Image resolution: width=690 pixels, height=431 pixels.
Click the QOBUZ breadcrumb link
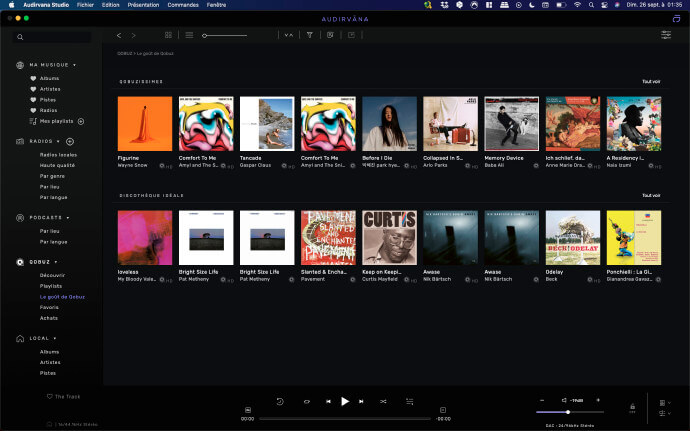[x=125, y=53]
